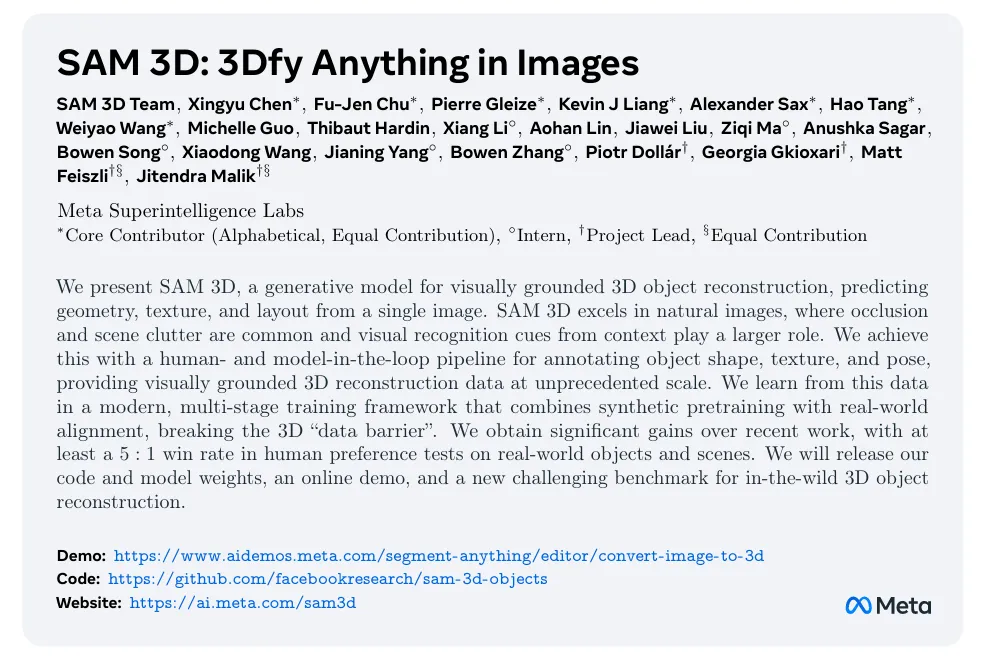Click the Meta Superintelligence Labs affiliation

click(181, 210)
